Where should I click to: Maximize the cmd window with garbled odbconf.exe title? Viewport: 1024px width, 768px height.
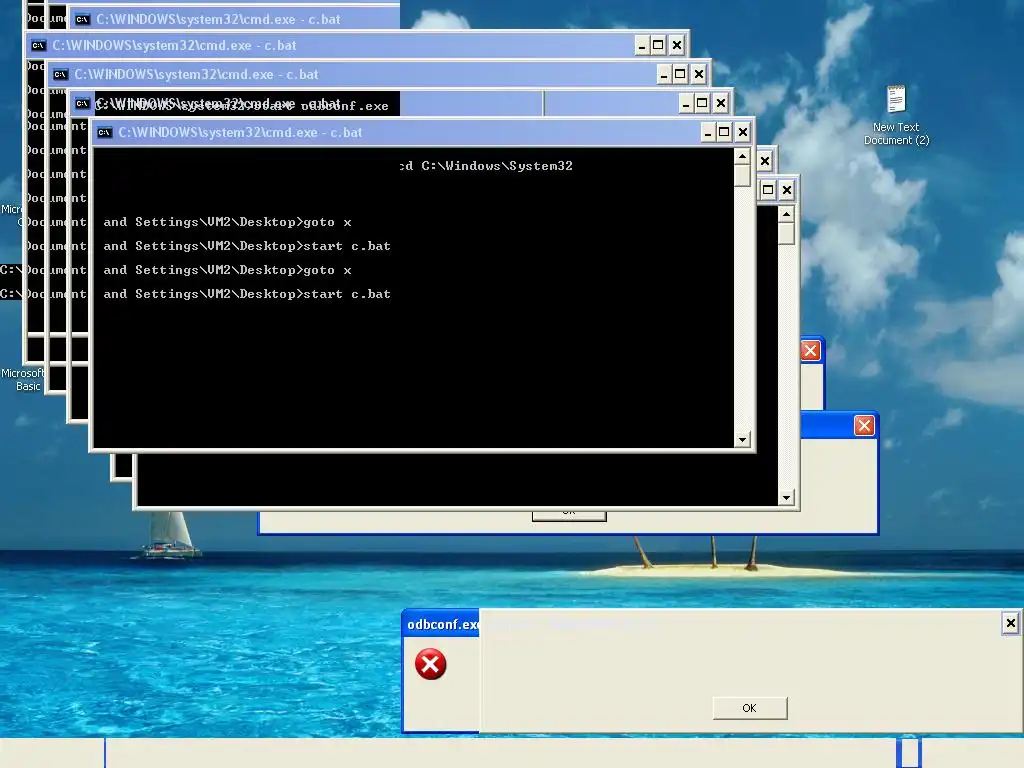click(x=702, y=103)
